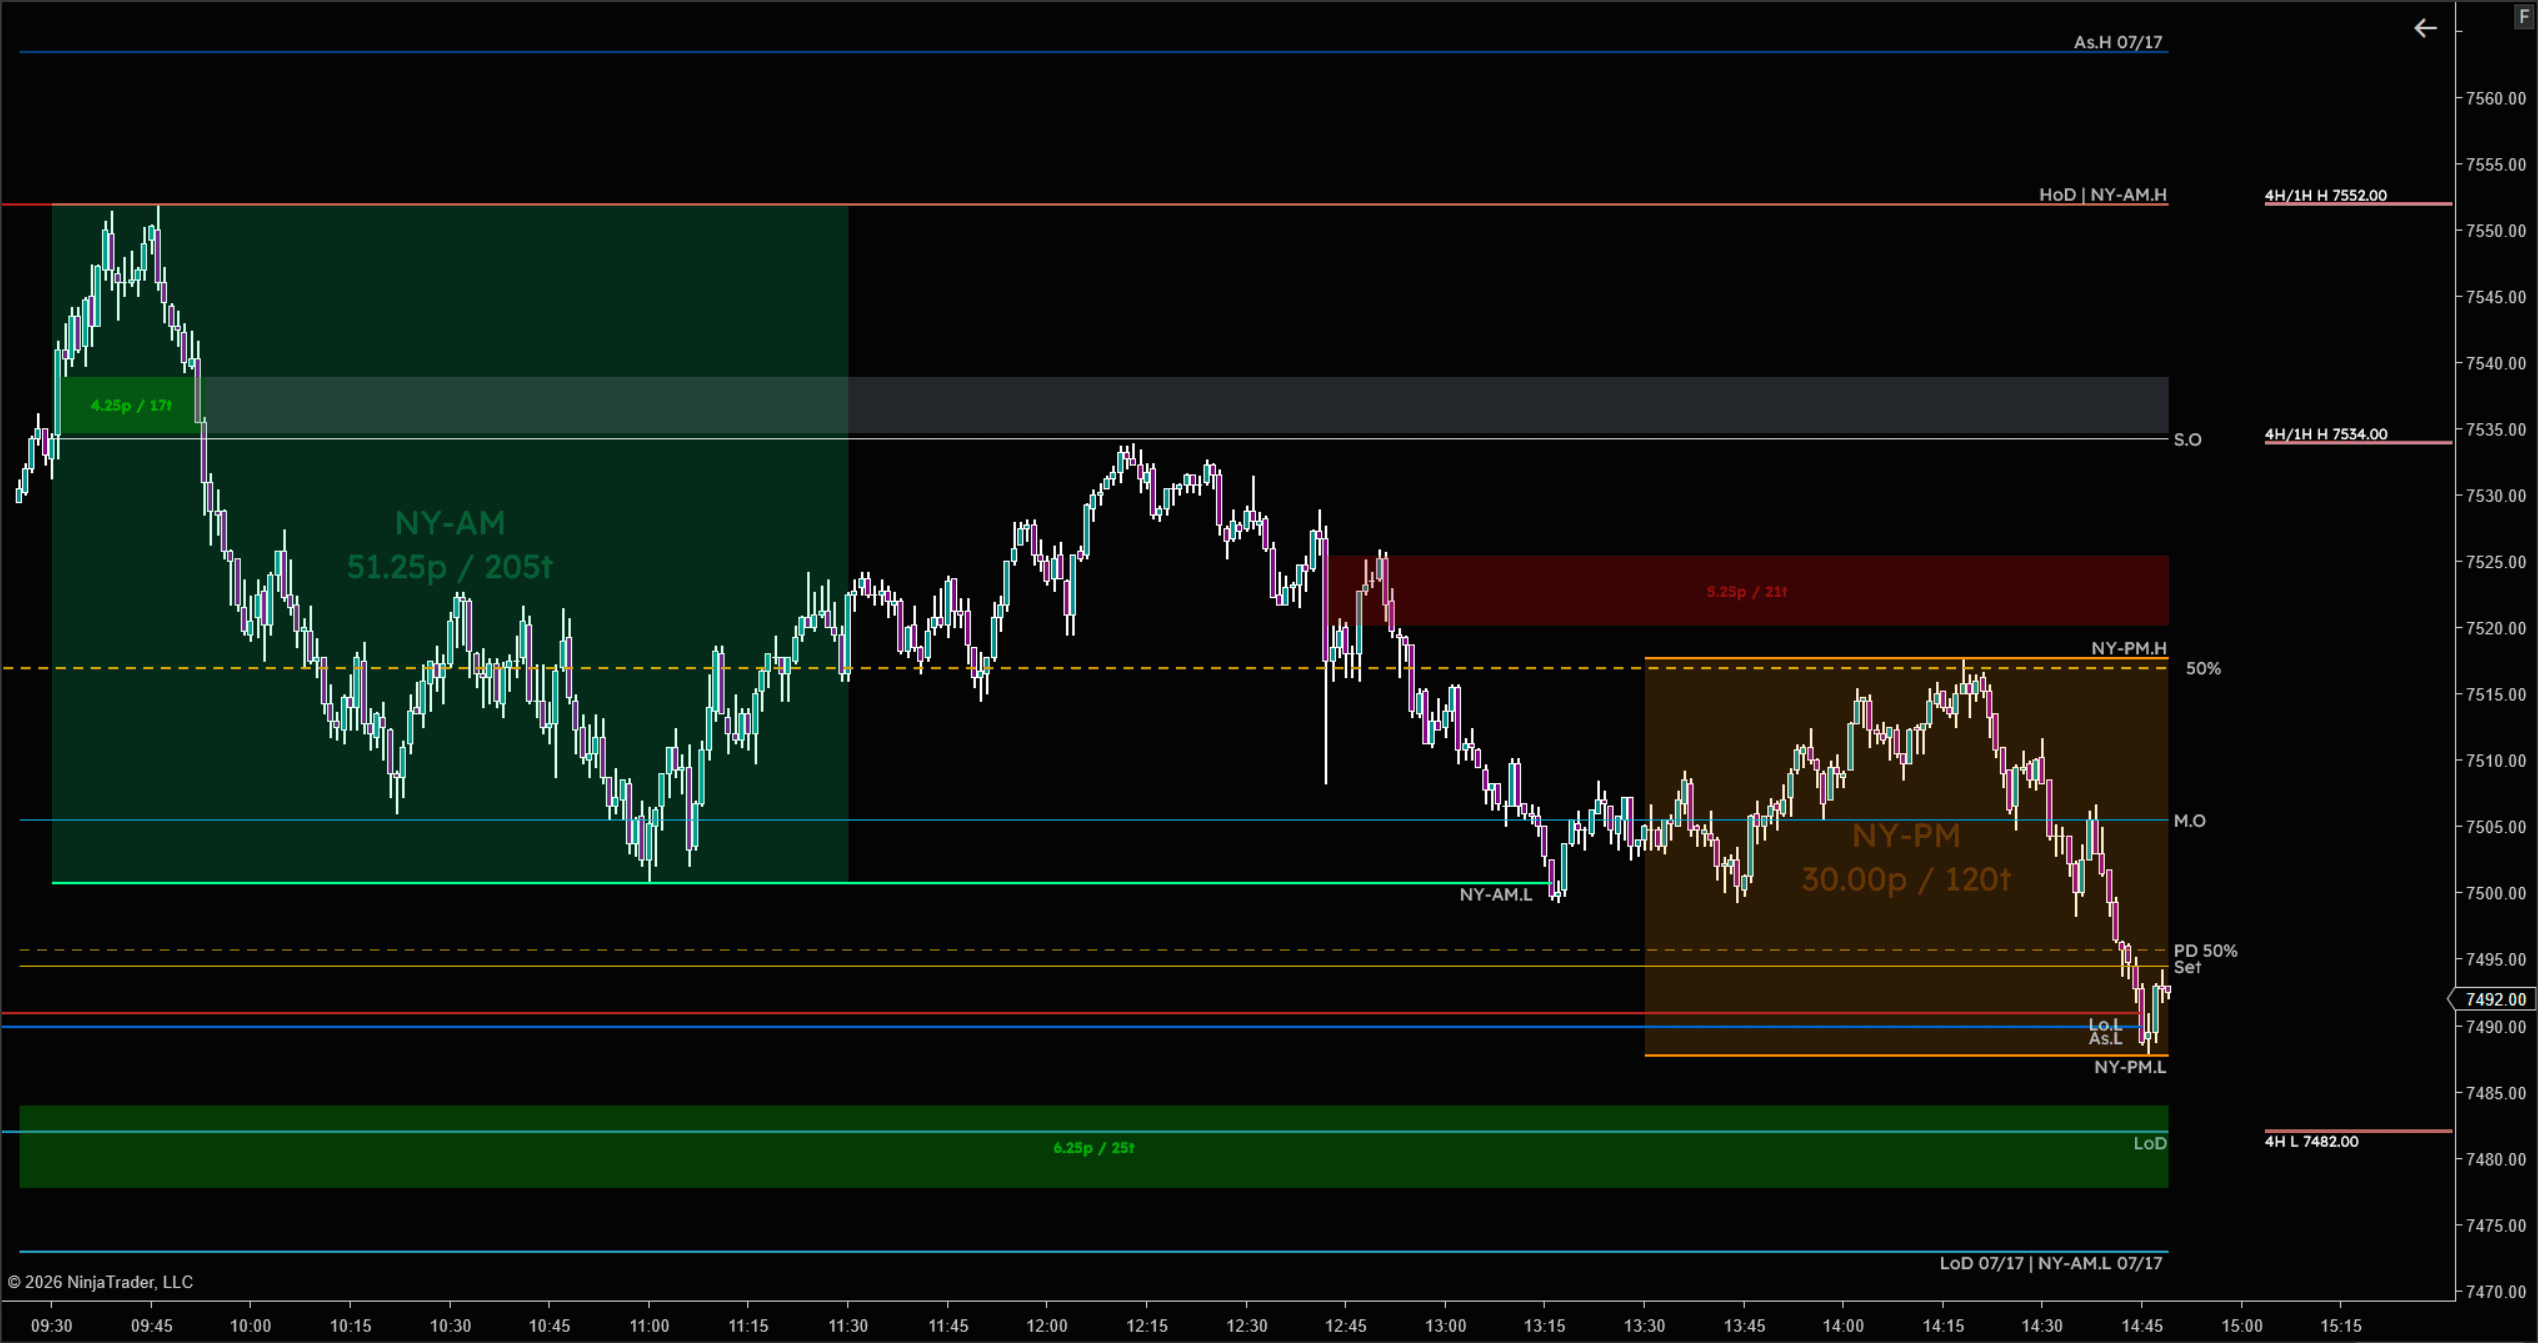This screenshot has width=2538, height=1343.
Task: Click the green 6.25p / 25t zone label
Action: click(1093, 1148)
